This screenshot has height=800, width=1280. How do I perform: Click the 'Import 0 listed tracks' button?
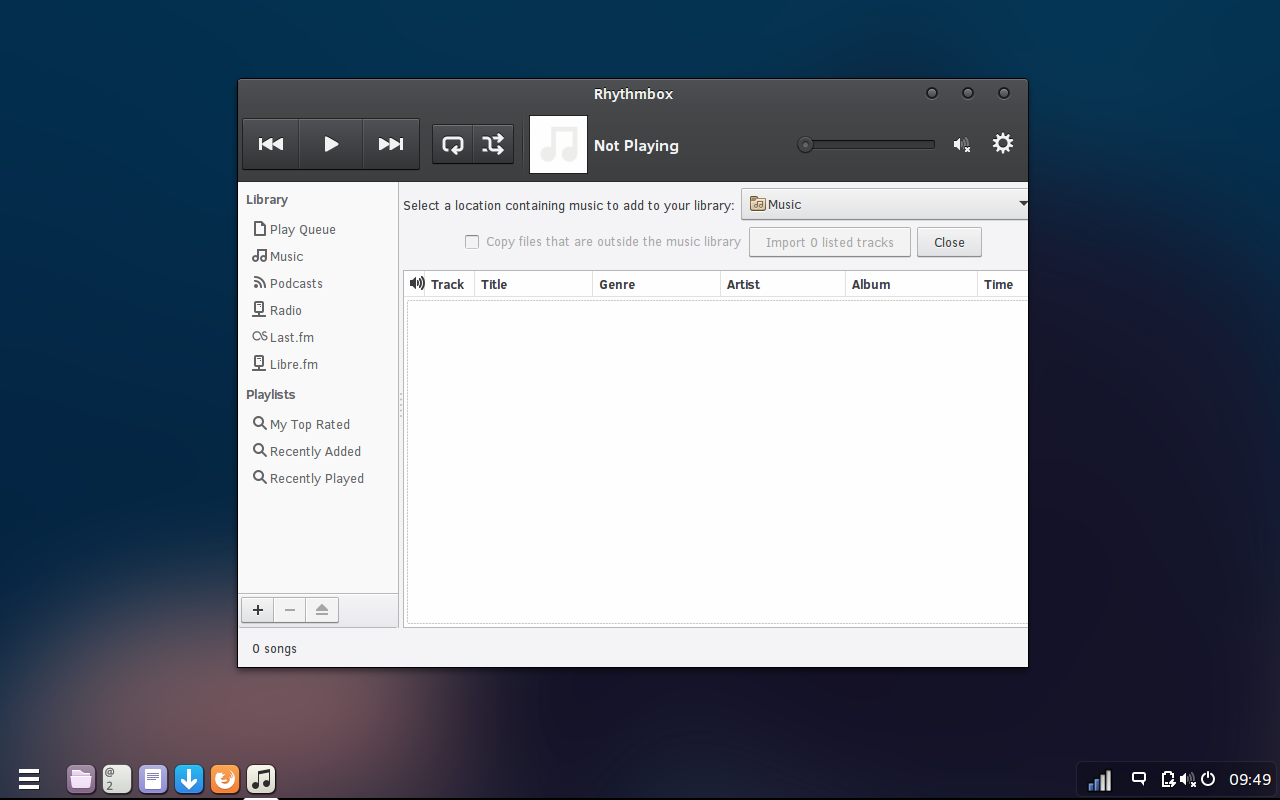tap(830, 242)
